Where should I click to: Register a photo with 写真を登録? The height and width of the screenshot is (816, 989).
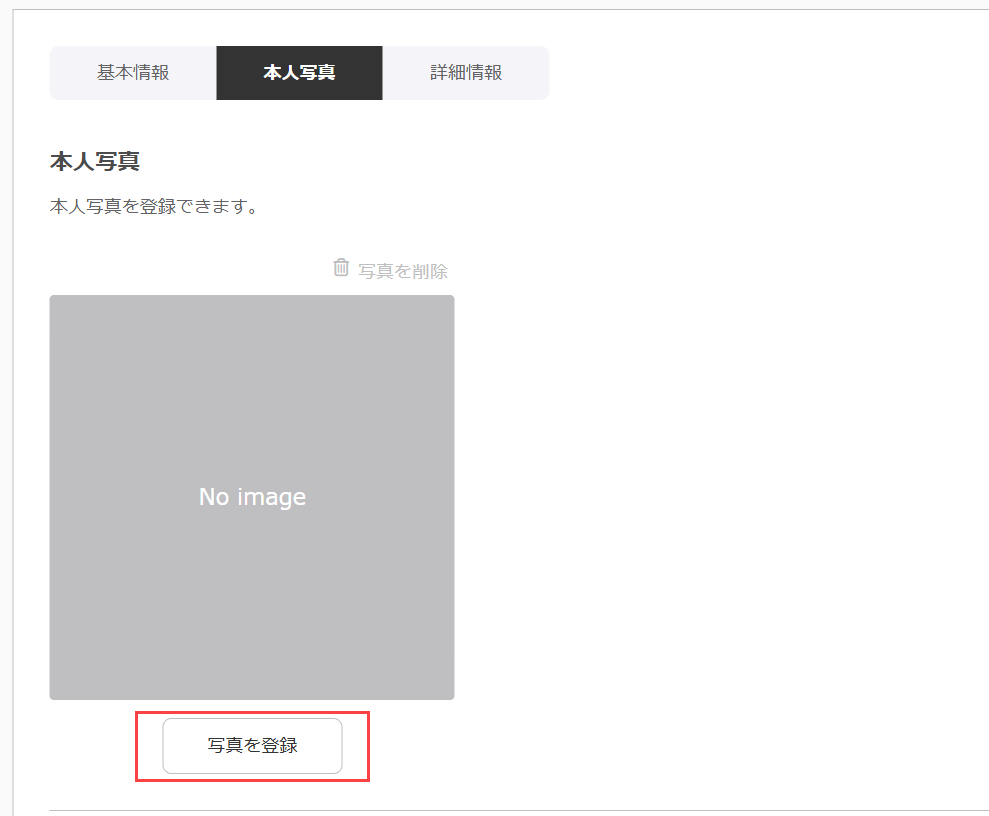coord(252,745)
